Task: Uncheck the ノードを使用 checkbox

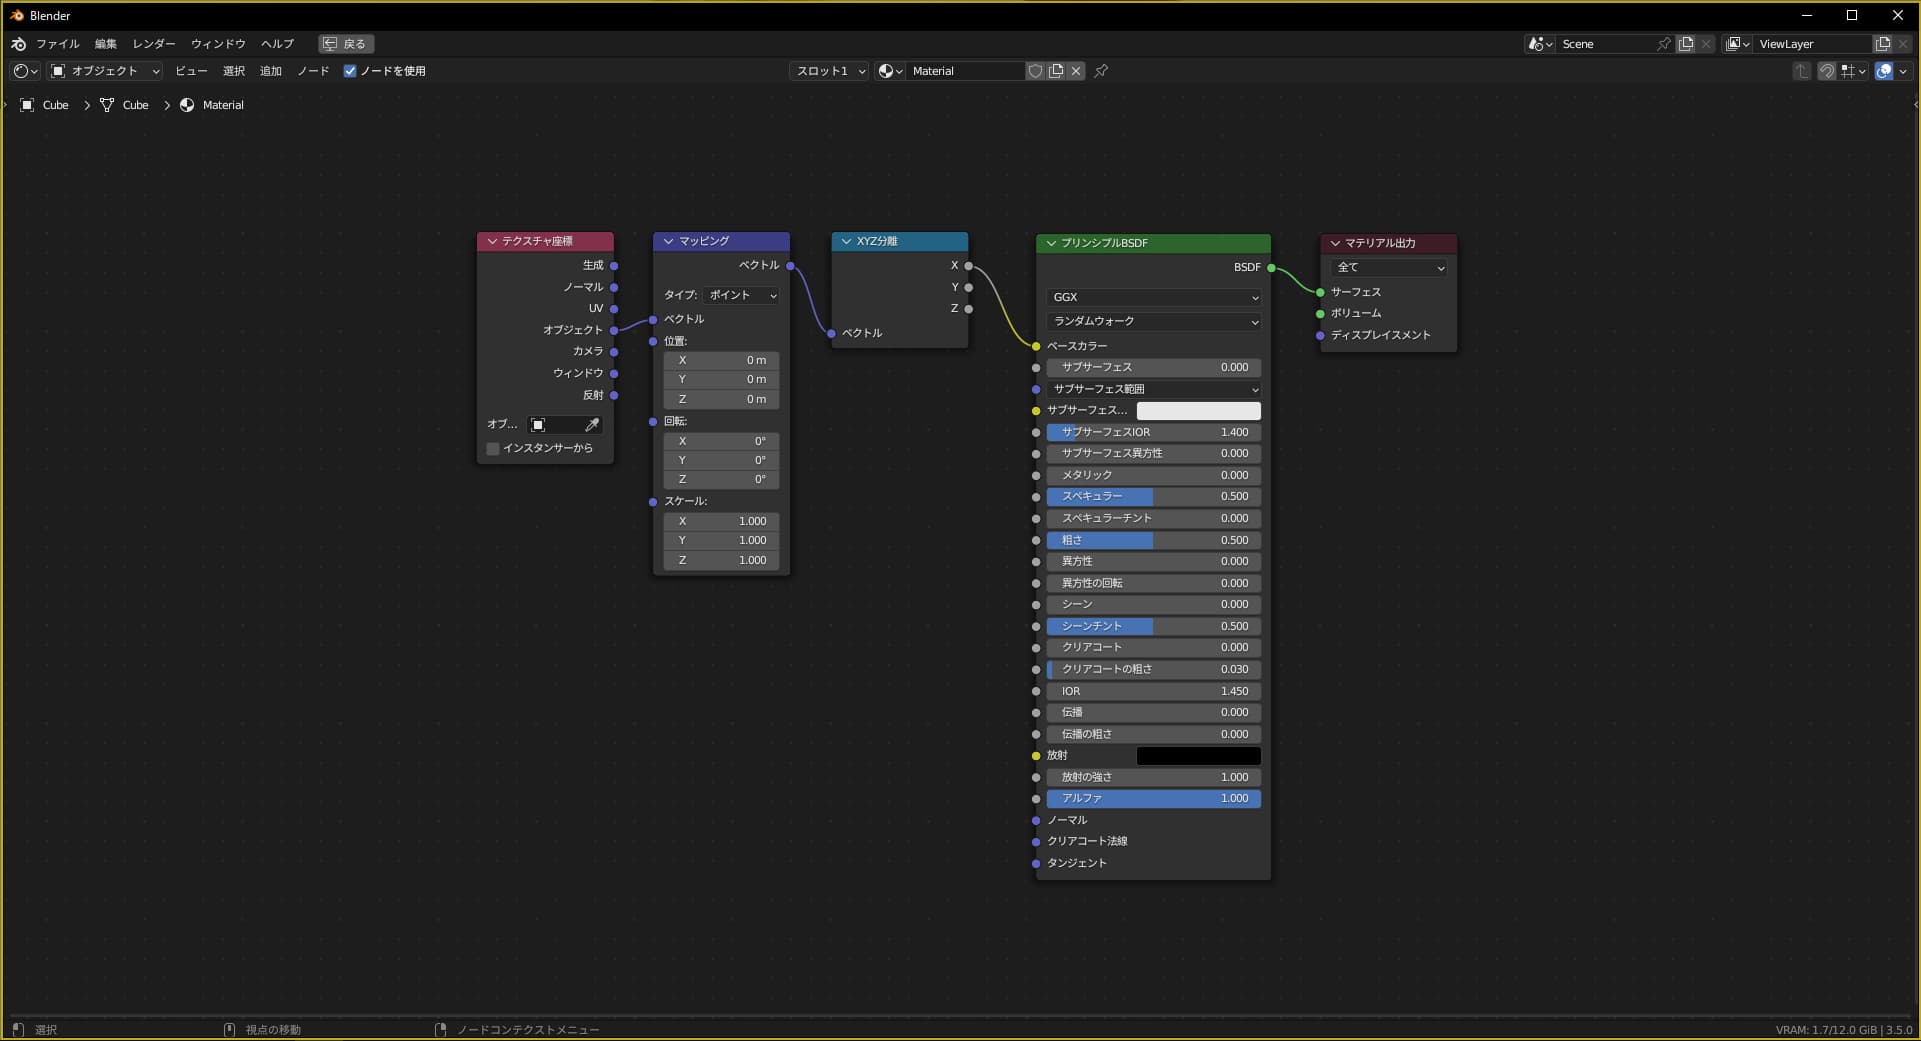Action: tap(350, 71)
